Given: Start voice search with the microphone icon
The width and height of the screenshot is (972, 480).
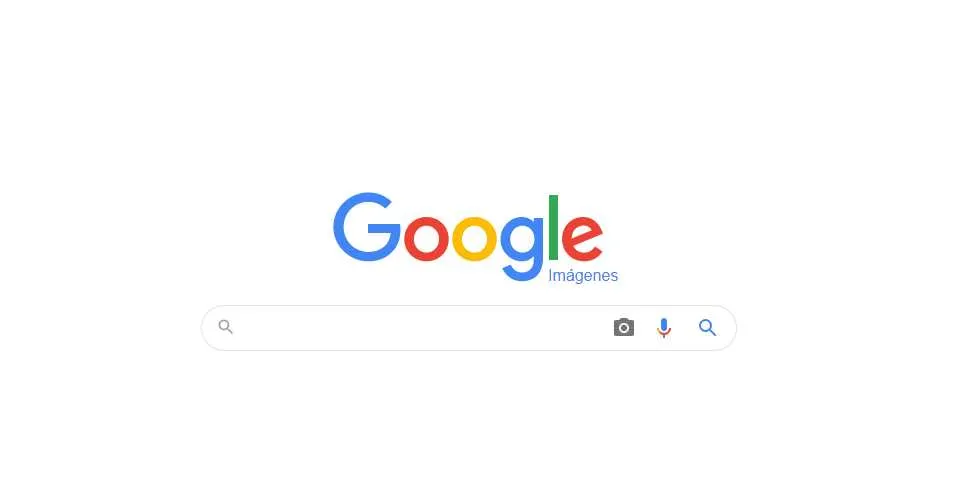Looking at the screenshot, I should click(663, 328).
